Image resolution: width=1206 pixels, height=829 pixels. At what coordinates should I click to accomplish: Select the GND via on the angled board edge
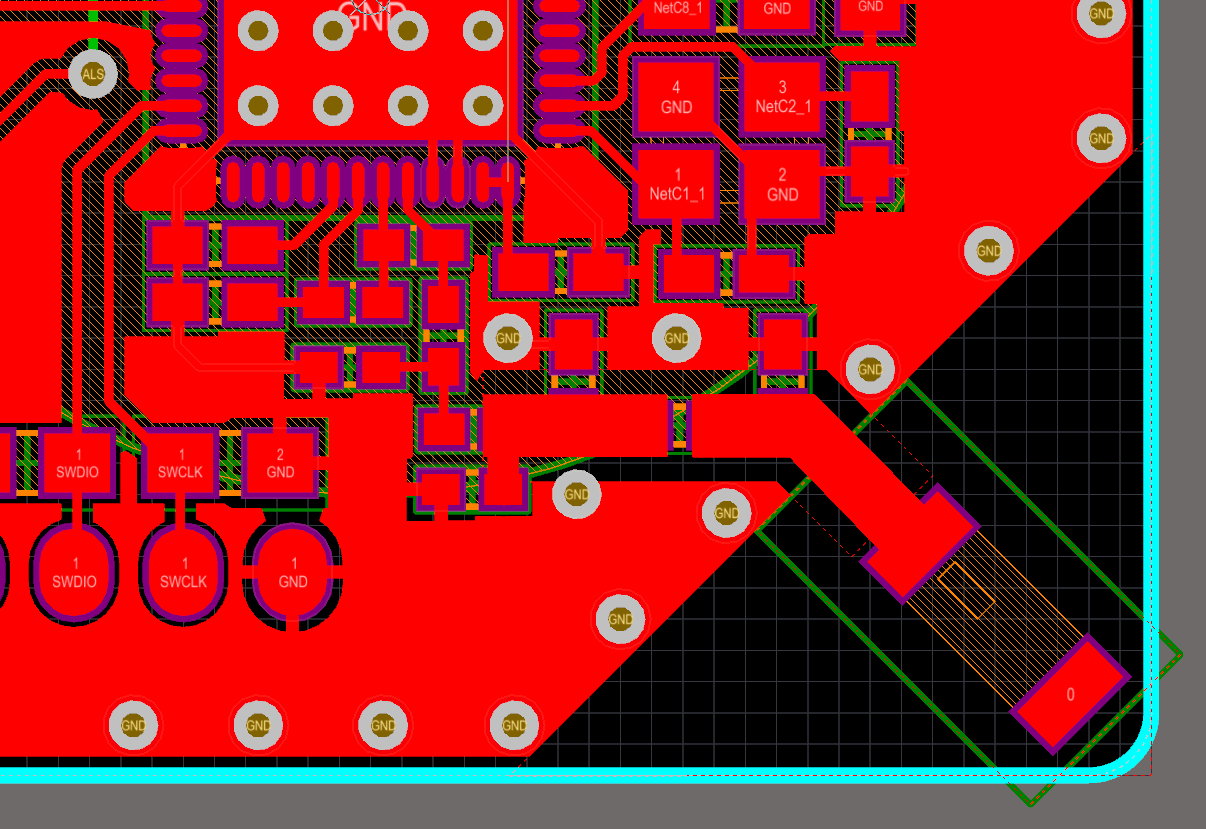(x=870, y=369)
